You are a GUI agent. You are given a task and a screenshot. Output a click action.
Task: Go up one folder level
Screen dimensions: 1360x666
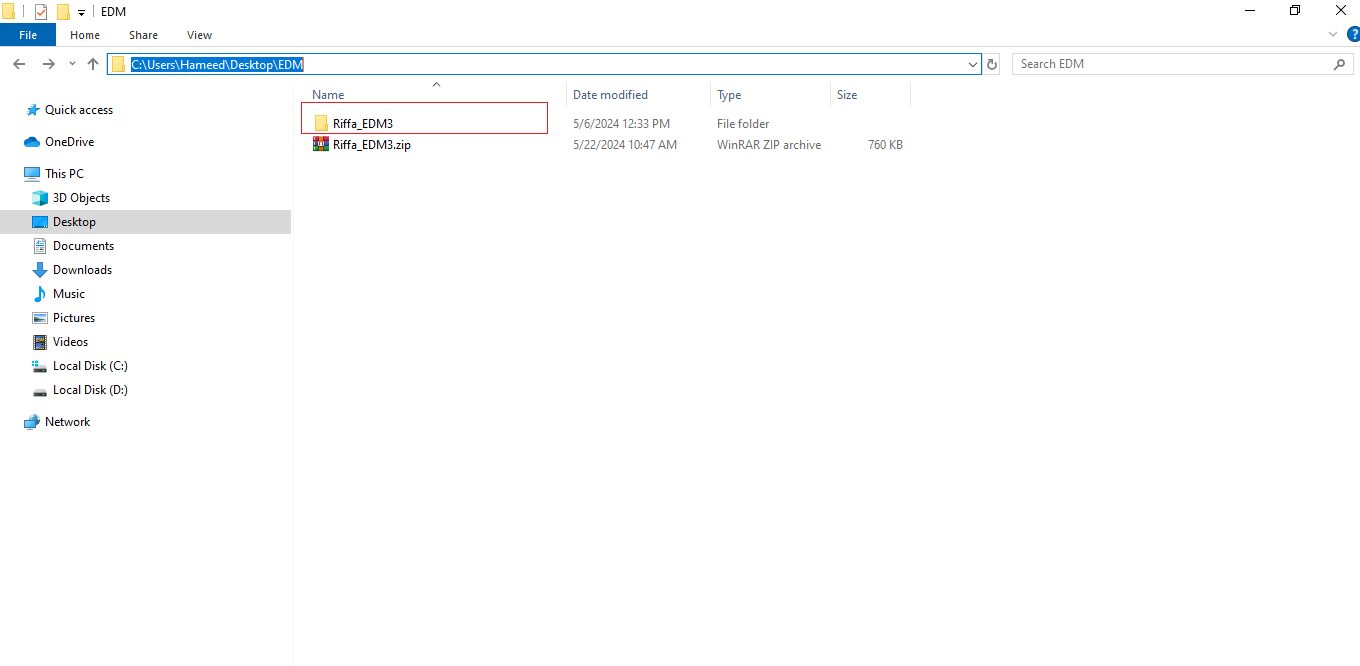pos(93,64)
